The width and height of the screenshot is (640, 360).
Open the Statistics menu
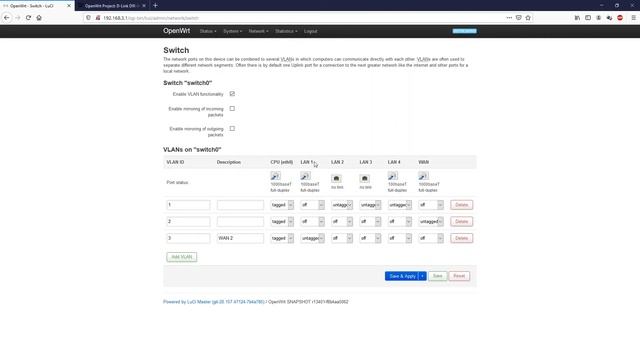click(x=286, y=31)
